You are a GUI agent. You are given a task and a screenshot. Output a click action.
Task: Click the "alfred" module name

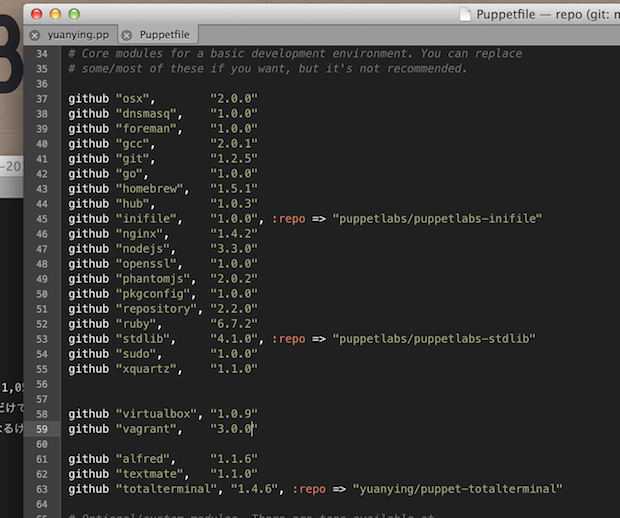point(143,459)
